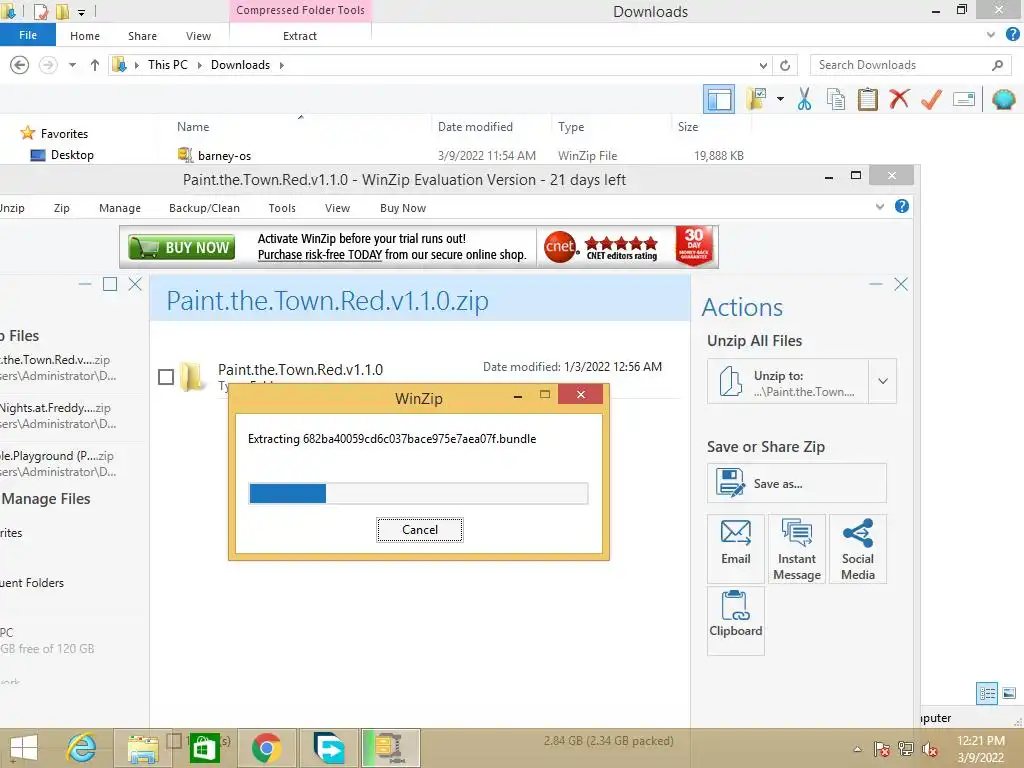Click the Unzip to button in Actions
This screenshot has width=1024, height=768.
(788, 381)
